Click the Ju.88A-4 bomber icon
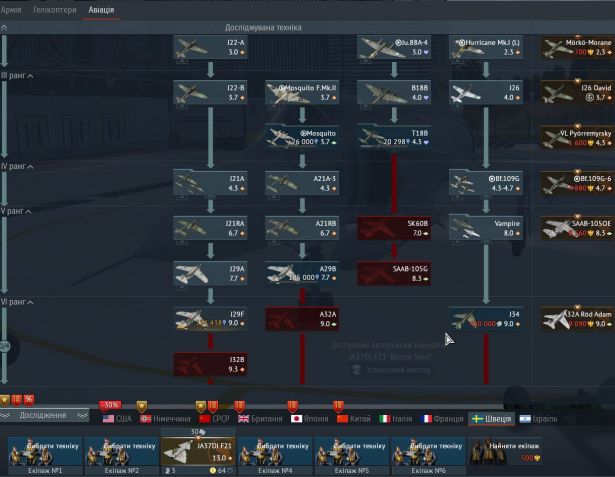The image size is (615, 477). 393,48
